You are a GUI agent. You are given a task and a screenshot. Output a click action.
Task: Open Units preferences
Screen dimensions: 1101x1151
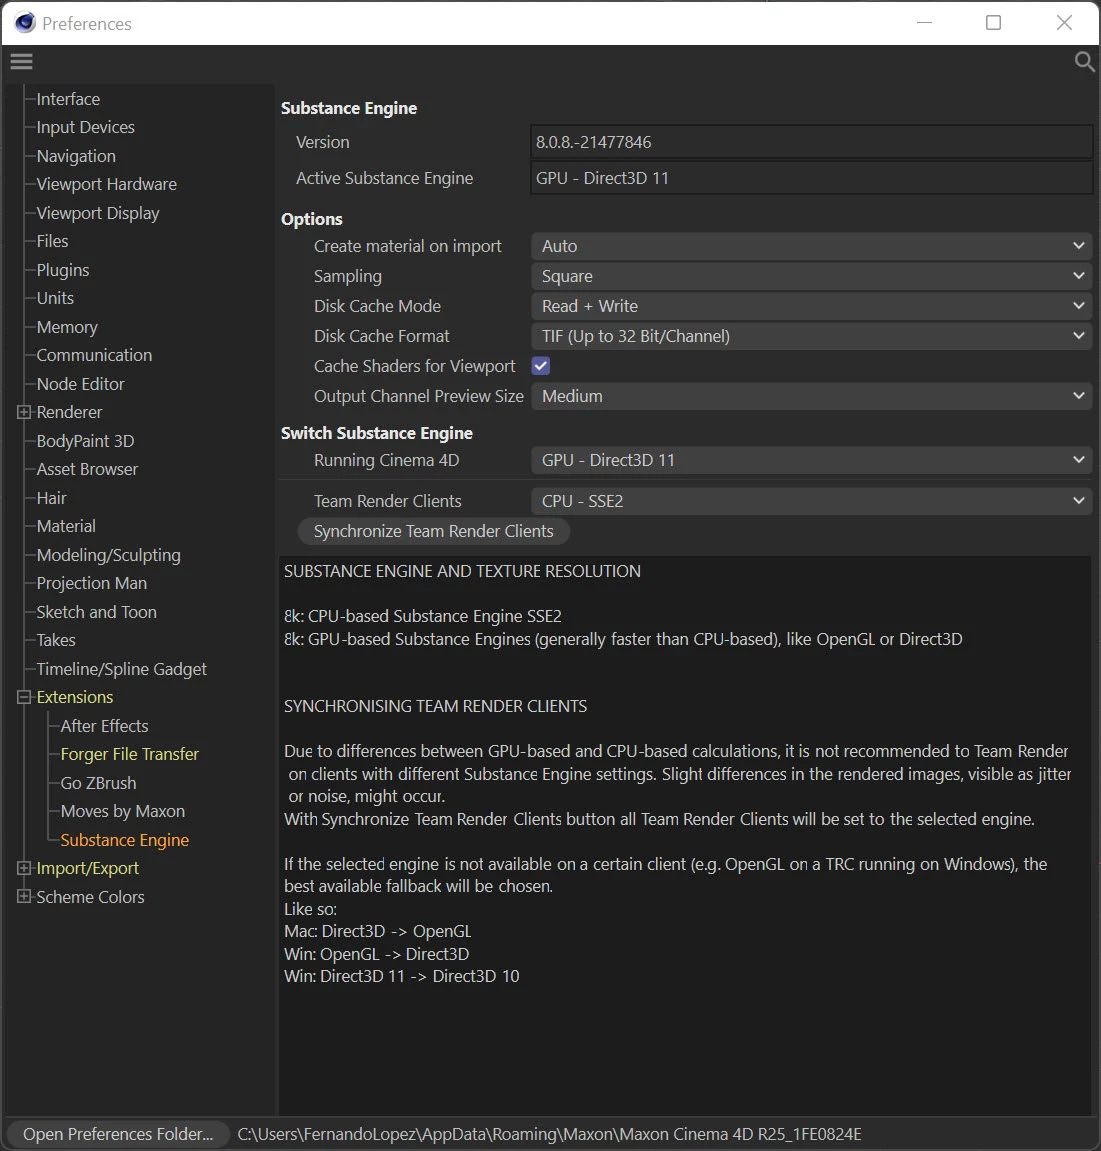tap(55, 298)
